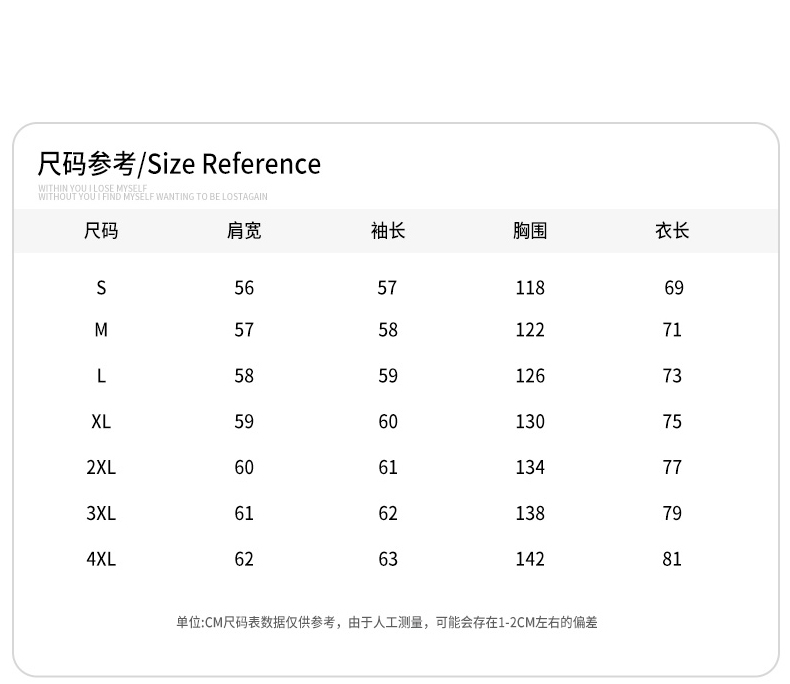This screenshot has height=684, width=790.
Task: Click the measurement disclaimer note at bottom
Action: pyautogui.click(x=387, y=622)
